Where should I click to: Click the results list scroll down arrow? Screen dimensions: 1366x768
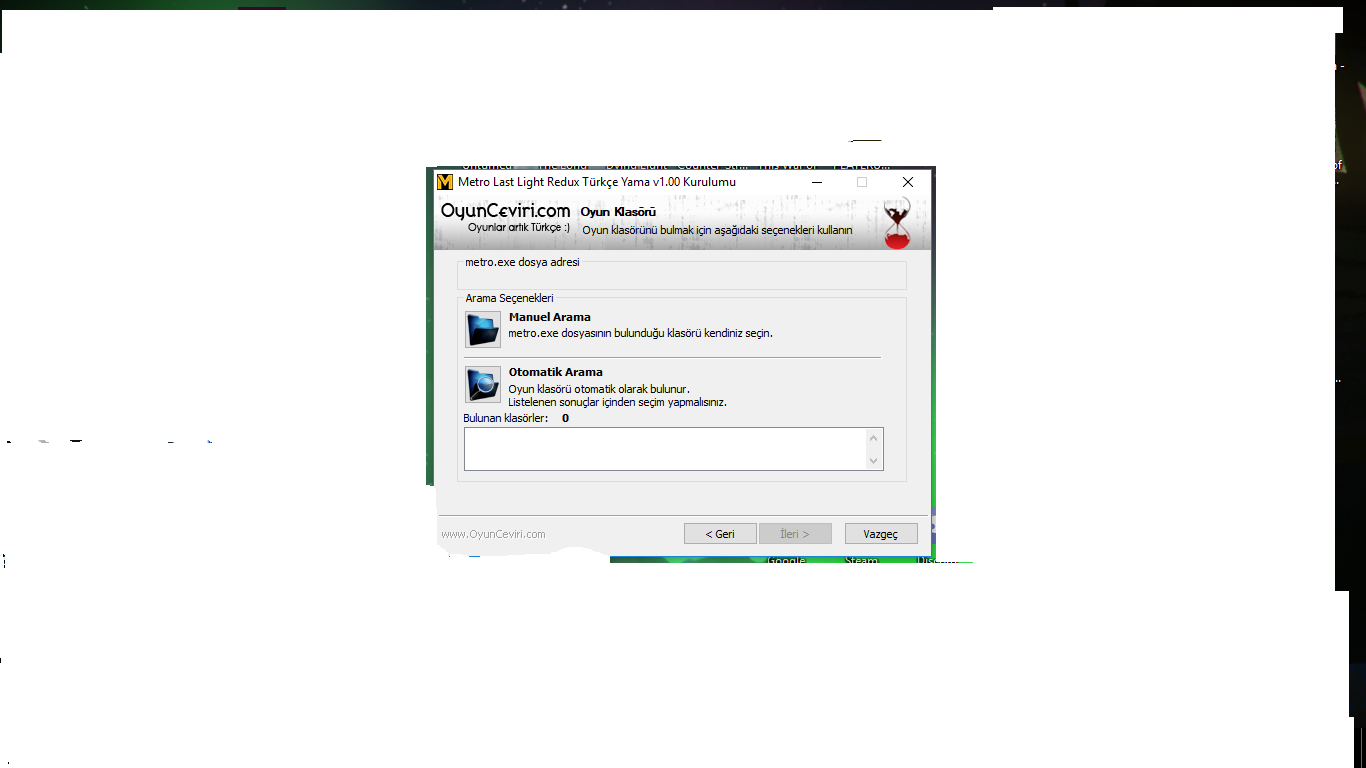[x=874, y=460]
